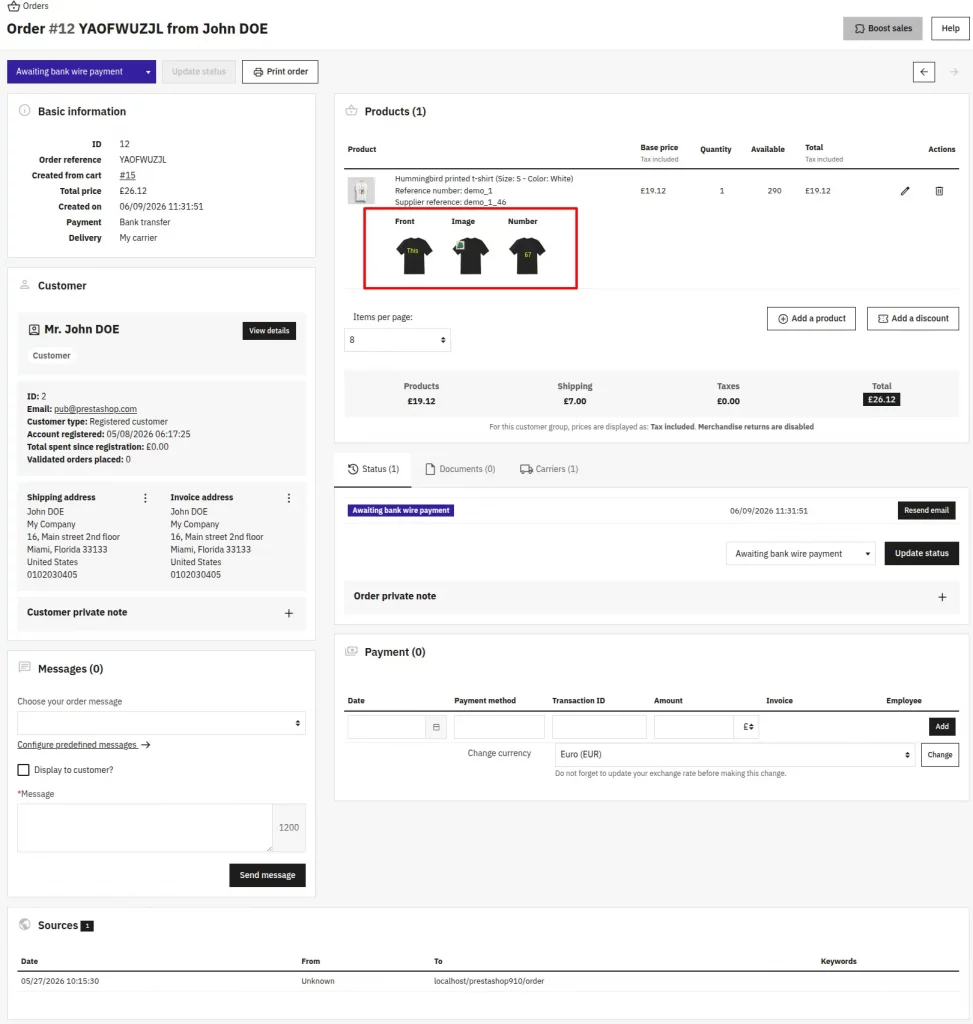Click the Customer section person icon
Image resolution: width=973 pixels, height=1024 pixels.
(x=24, y=285)
